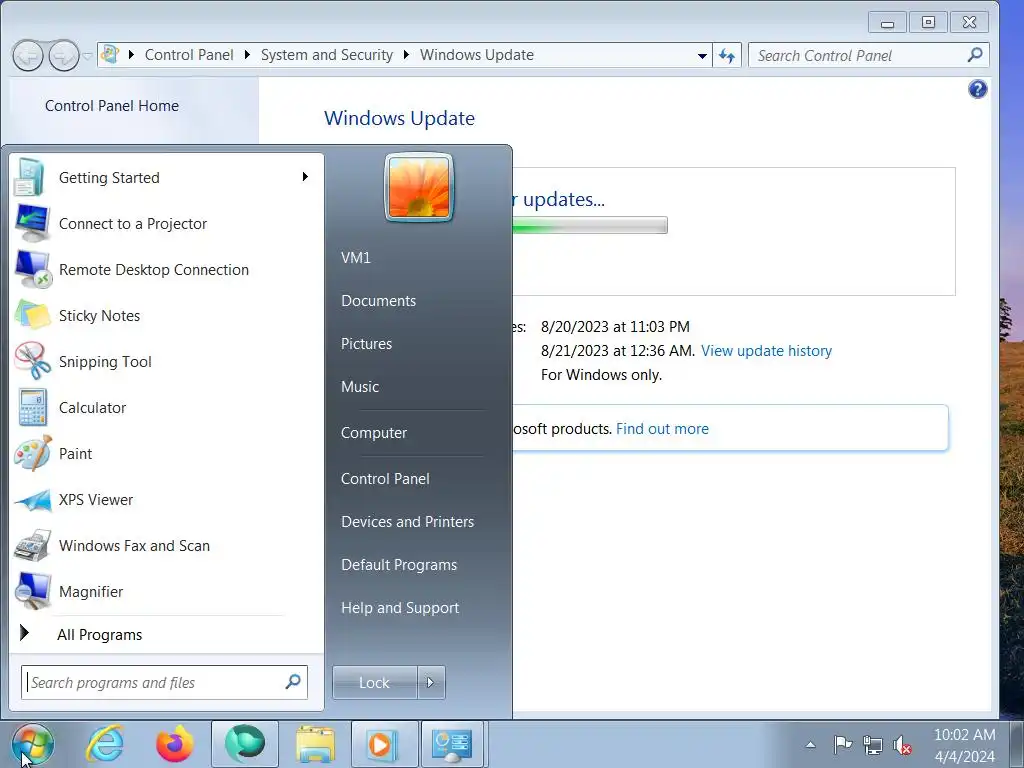Open the Paint palette icon
The image size is (1024, 768).
point(32,453)
